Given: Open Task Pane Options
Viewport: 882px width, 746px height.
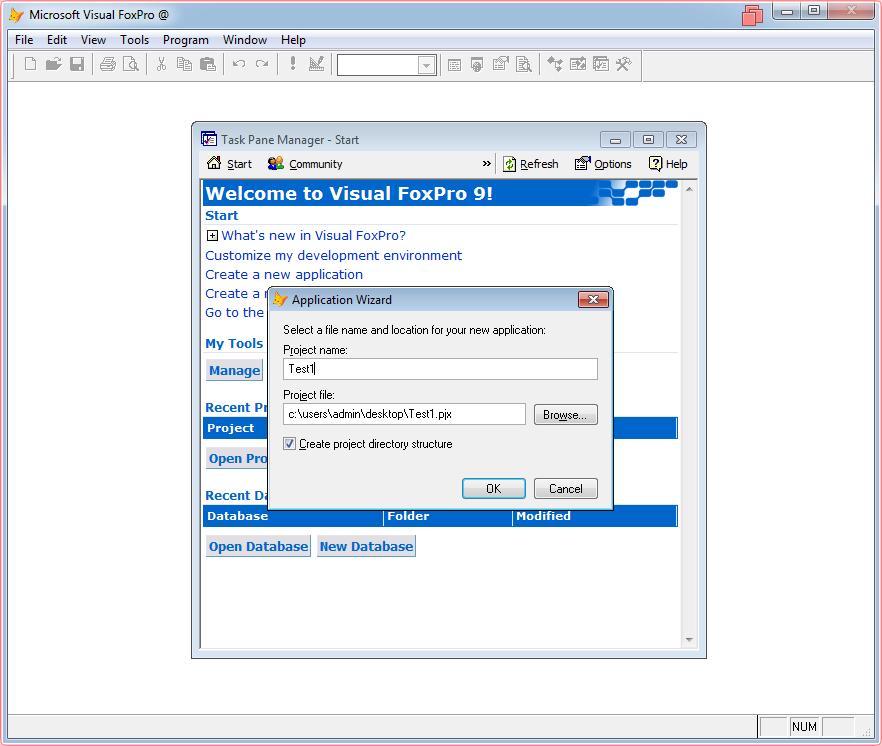Looking at the screenshot, I should point(603,164).
